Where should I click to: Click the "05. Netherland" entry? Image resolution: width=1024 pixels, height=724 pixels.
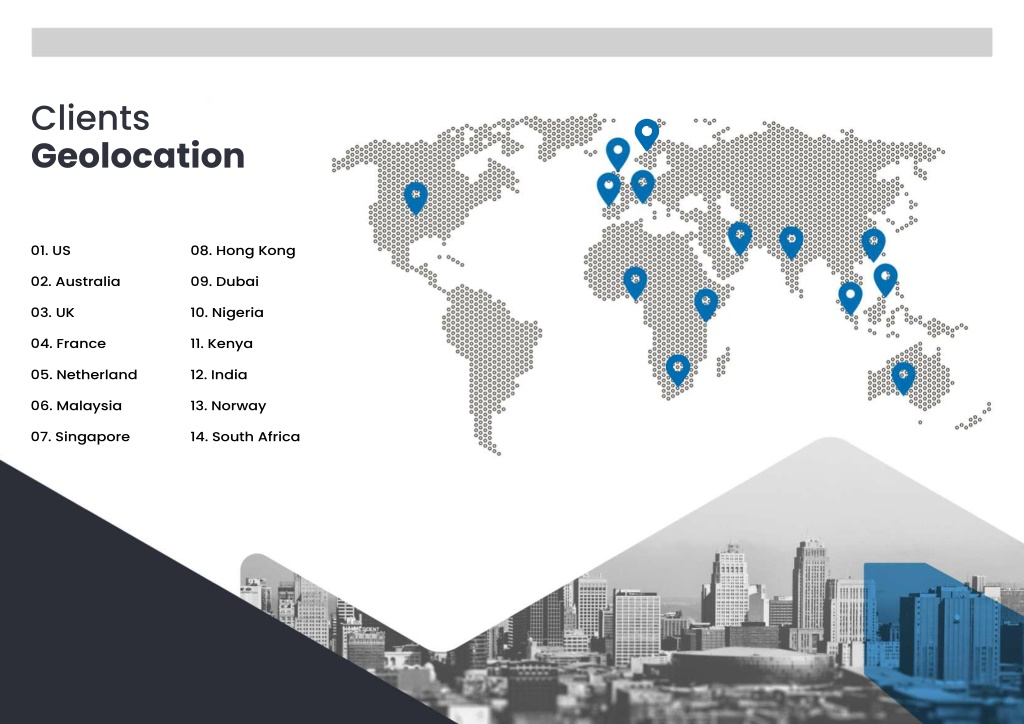coord(84,374)
